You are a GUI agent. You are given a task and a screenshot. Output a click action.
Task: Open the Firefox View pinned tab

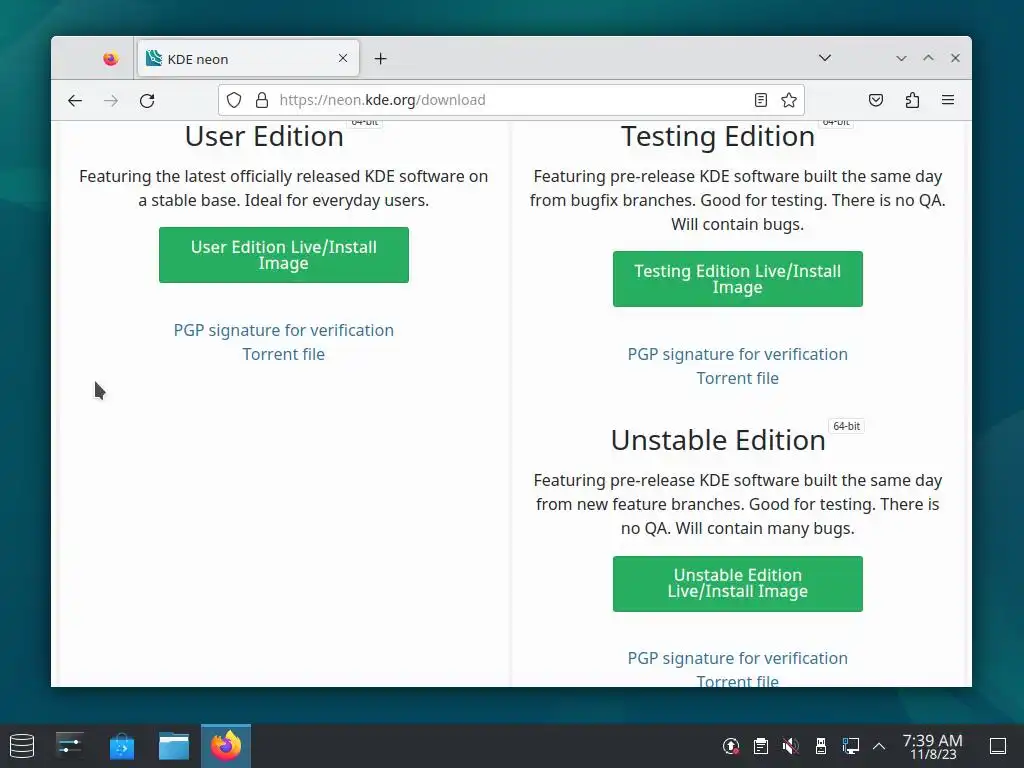tap(111, 59)
